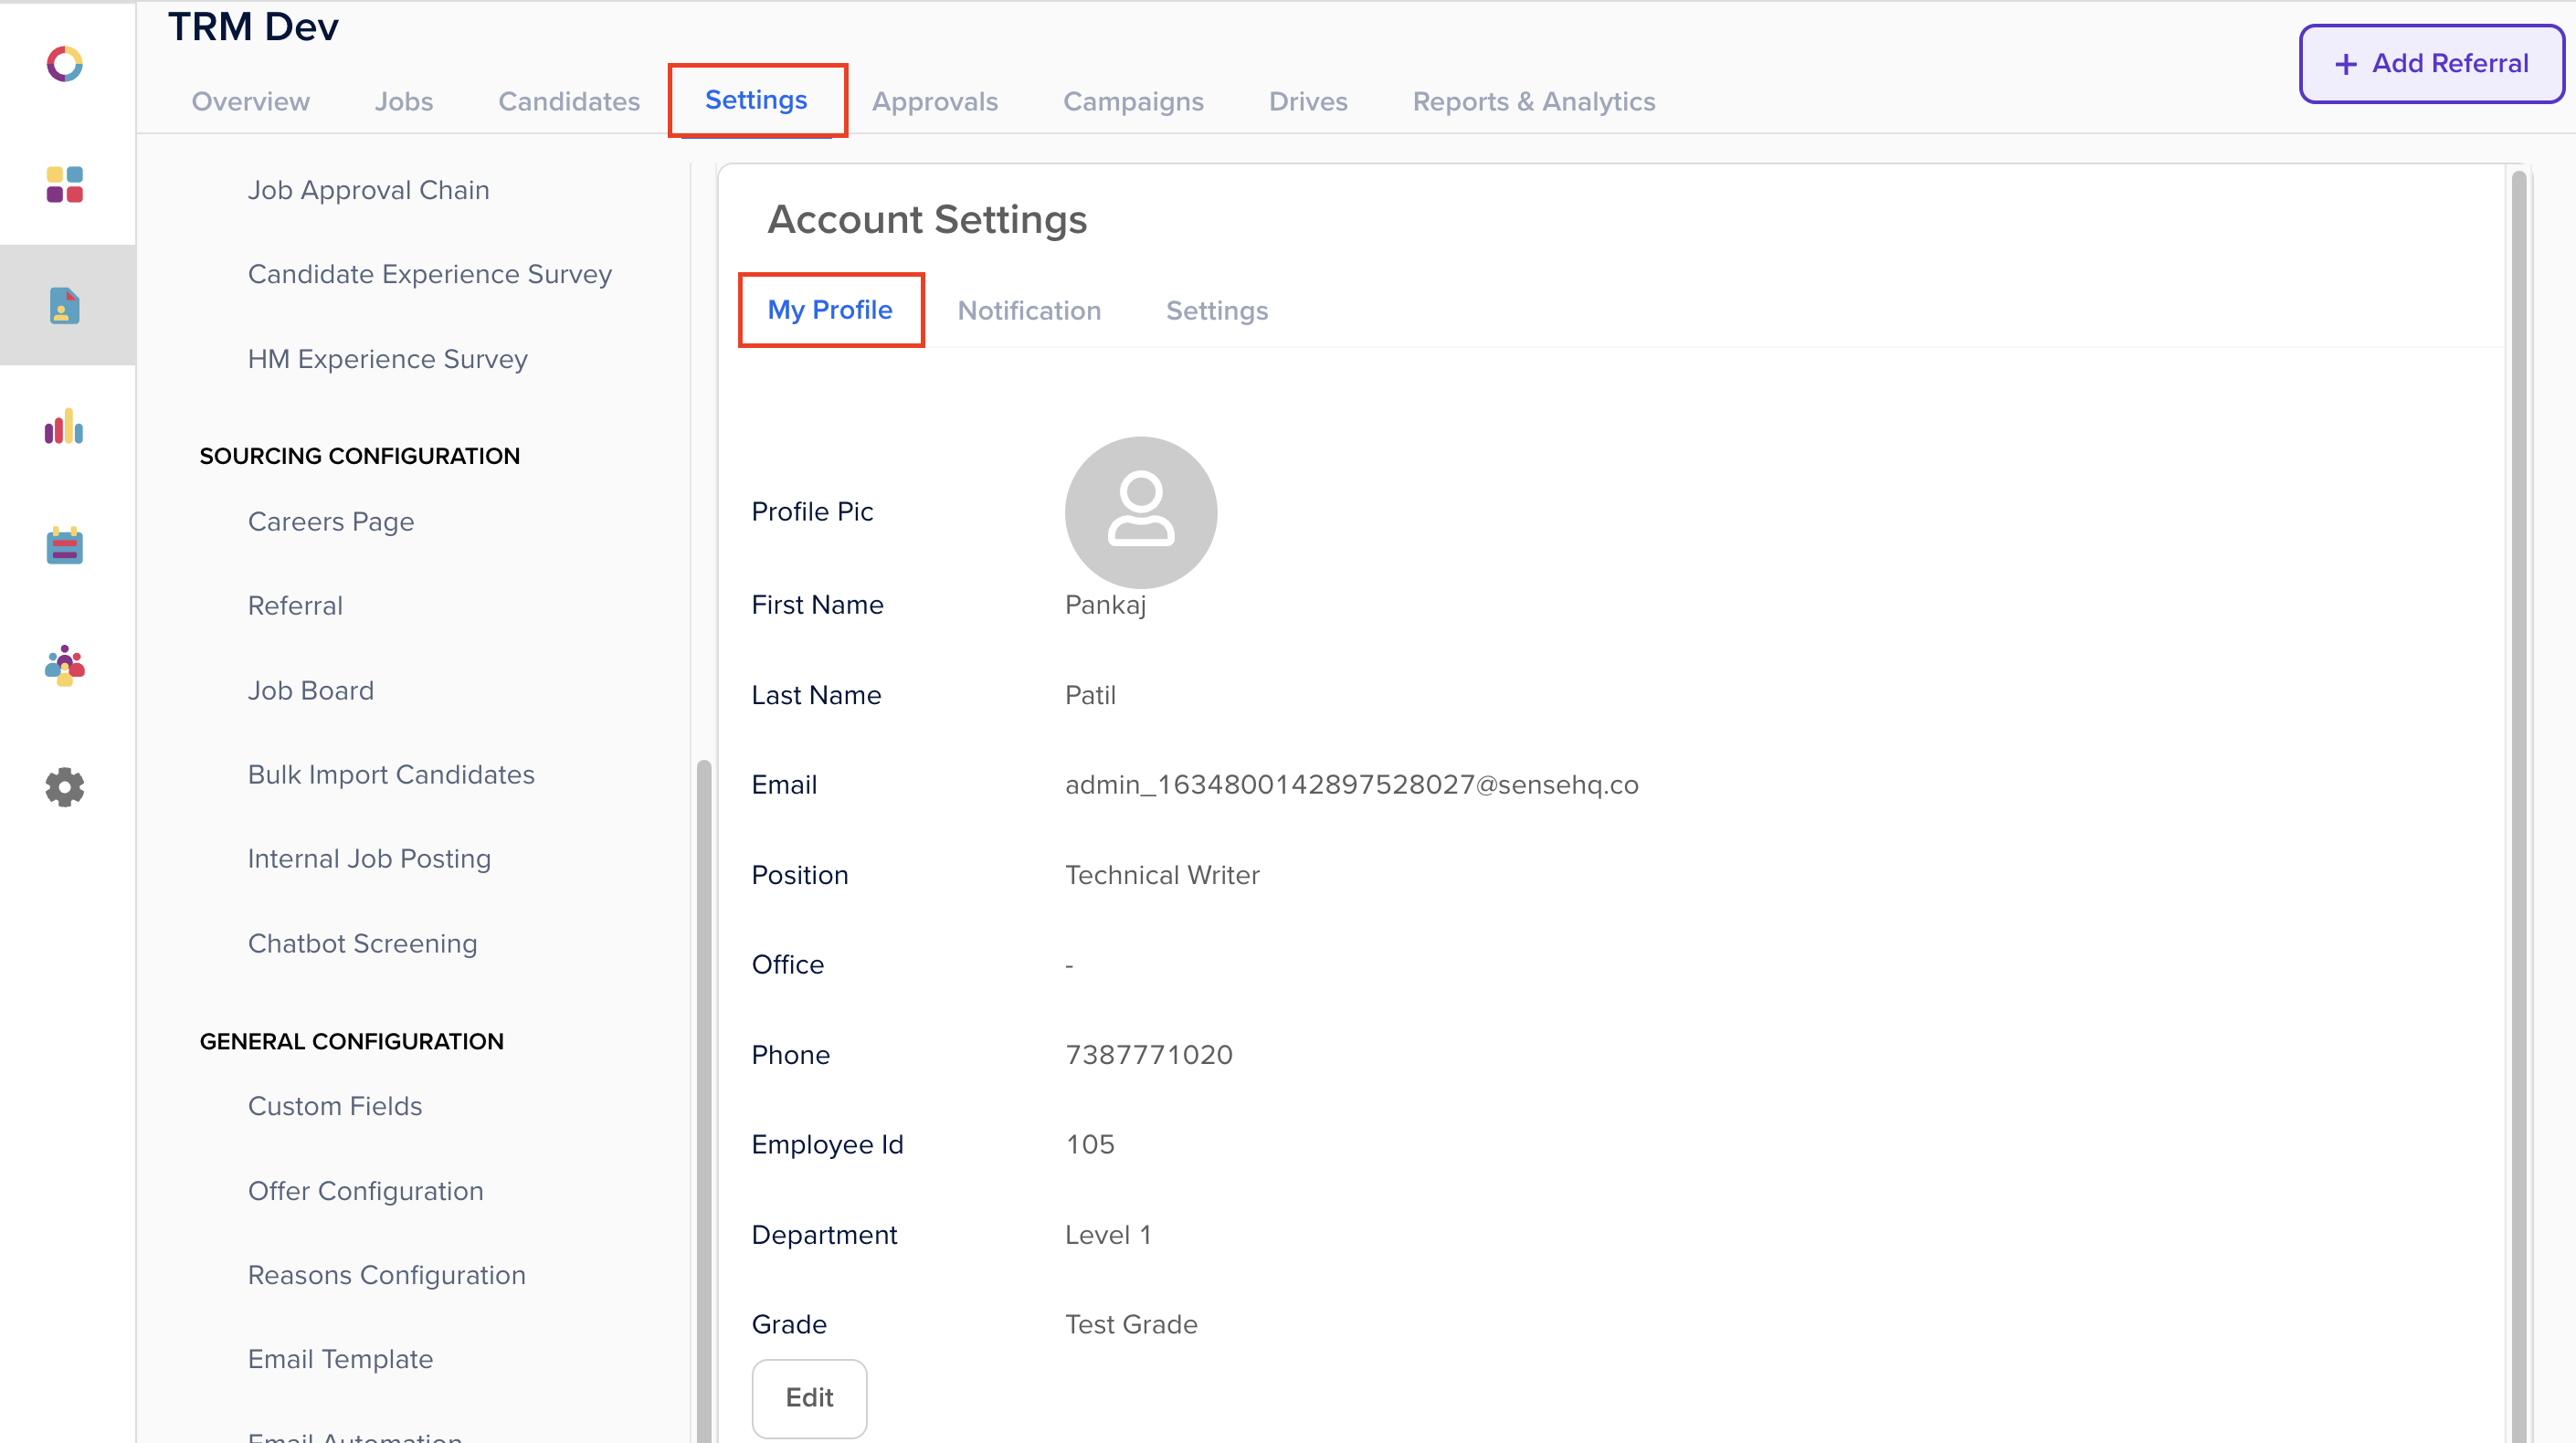Open the gear settings icon in sidebar
The image size is (2576, 1443).
coord(65,787)
